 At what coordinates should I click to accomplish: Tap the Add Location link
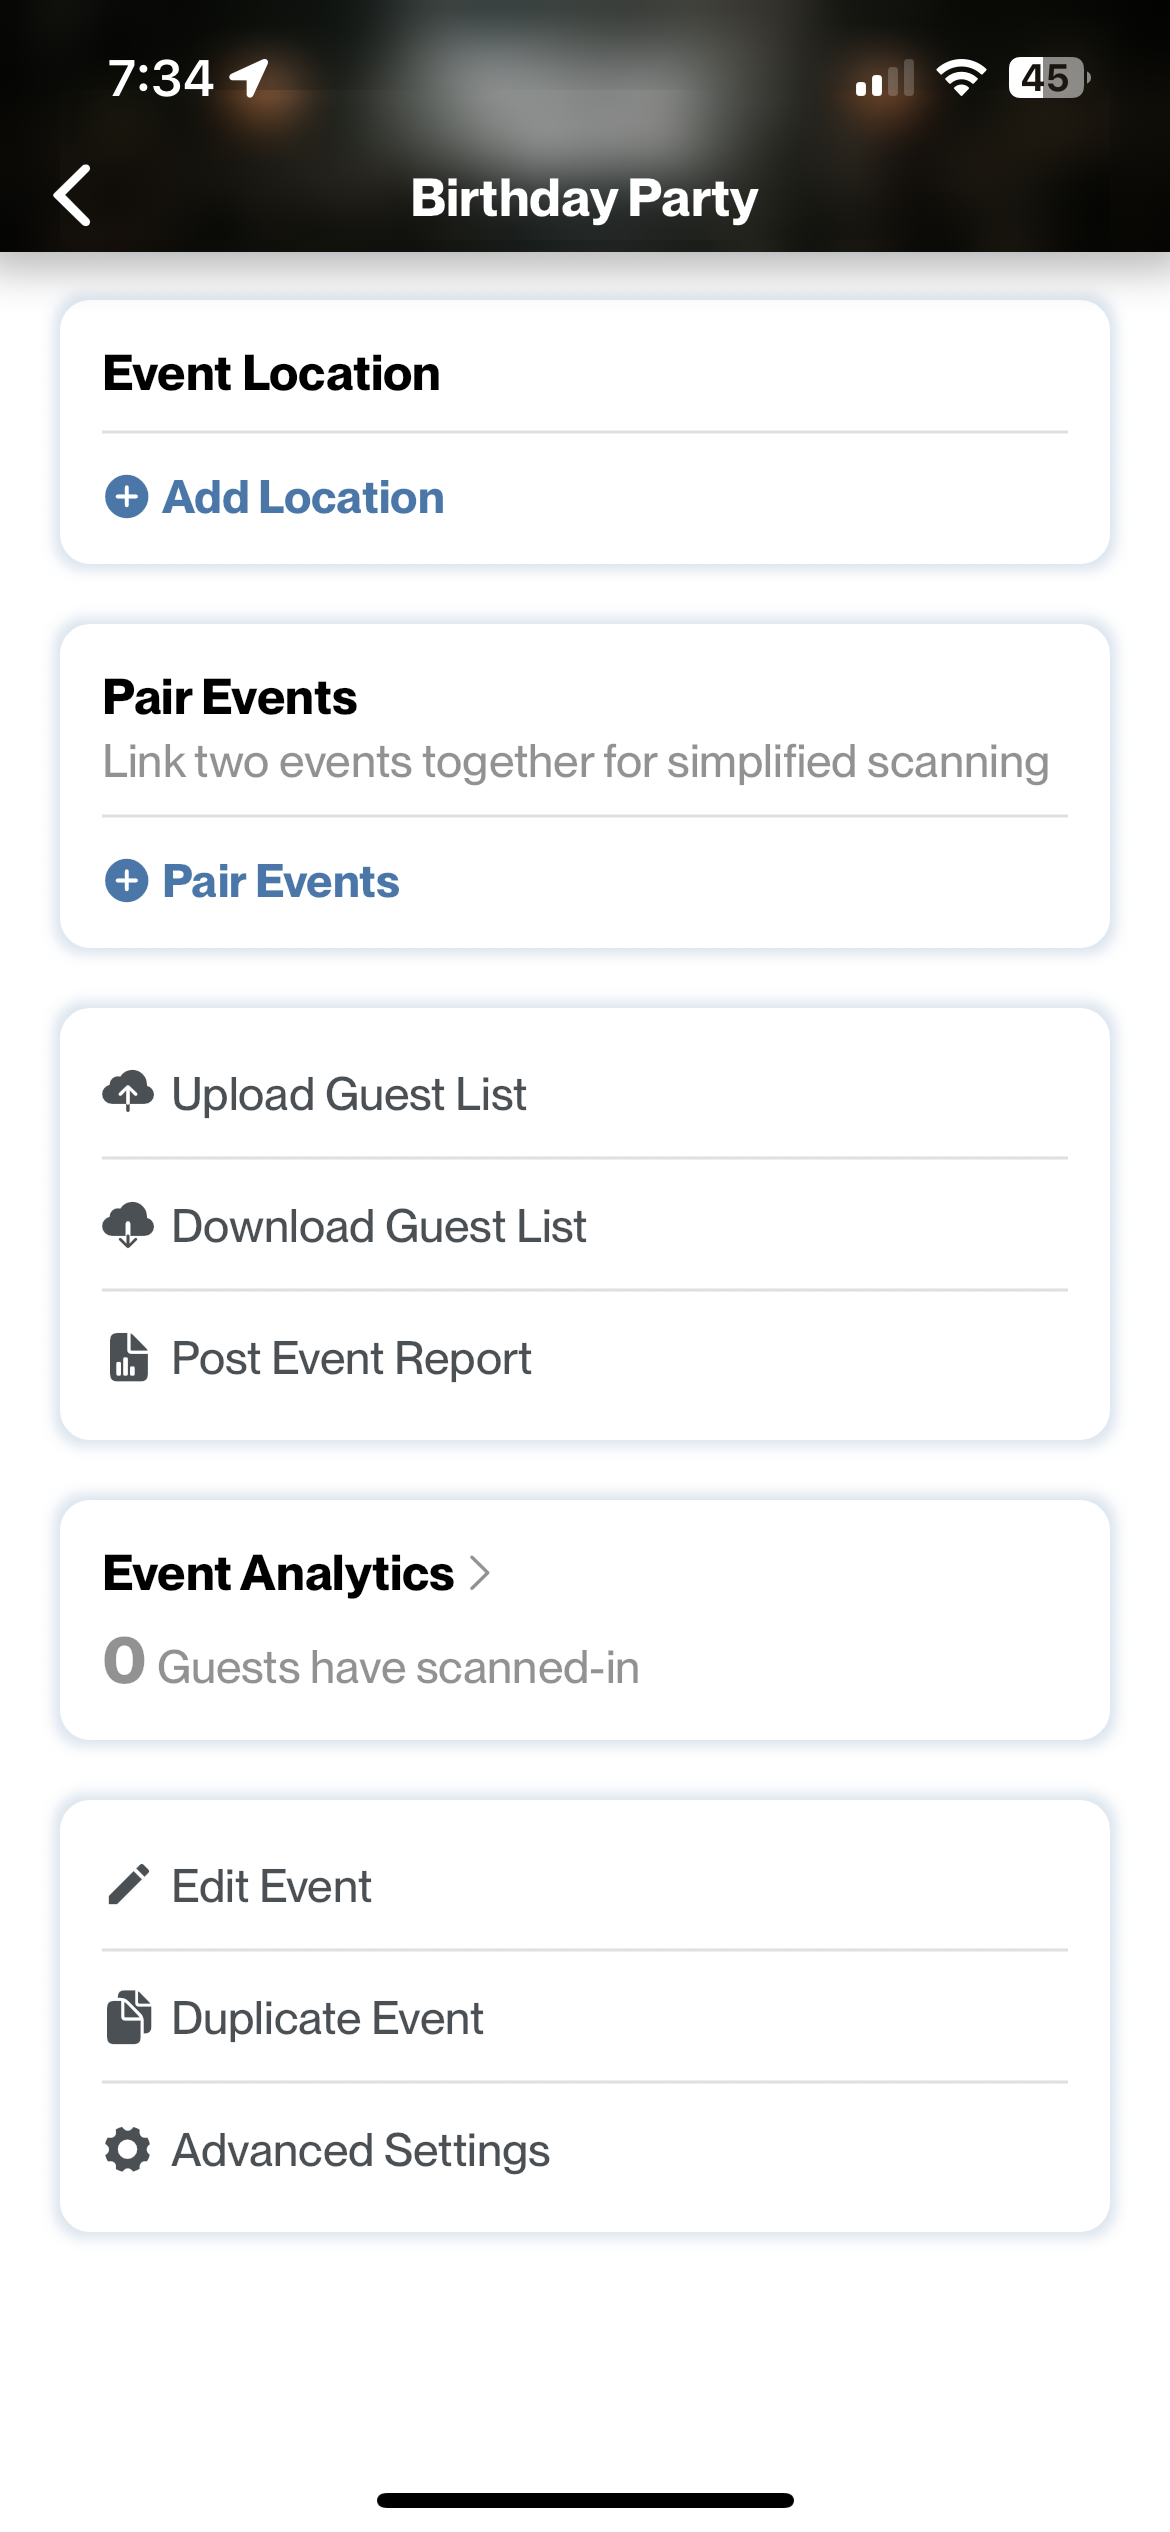[303, 497]
